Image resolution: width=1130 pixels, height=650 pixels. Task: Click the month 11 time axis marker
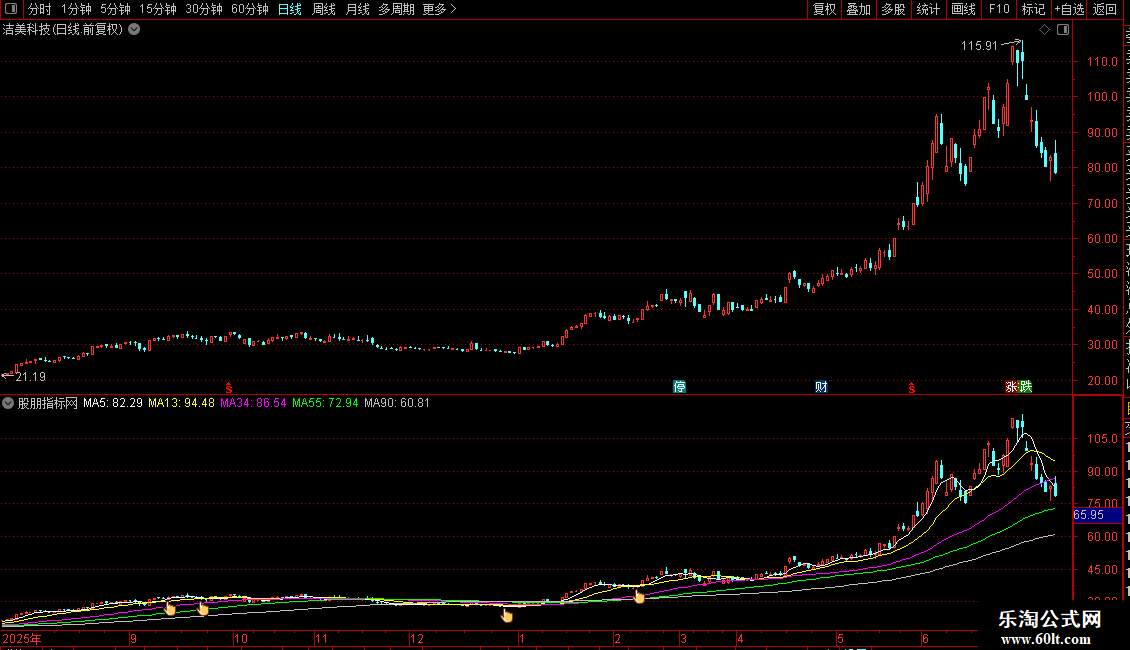click(321, 638)
